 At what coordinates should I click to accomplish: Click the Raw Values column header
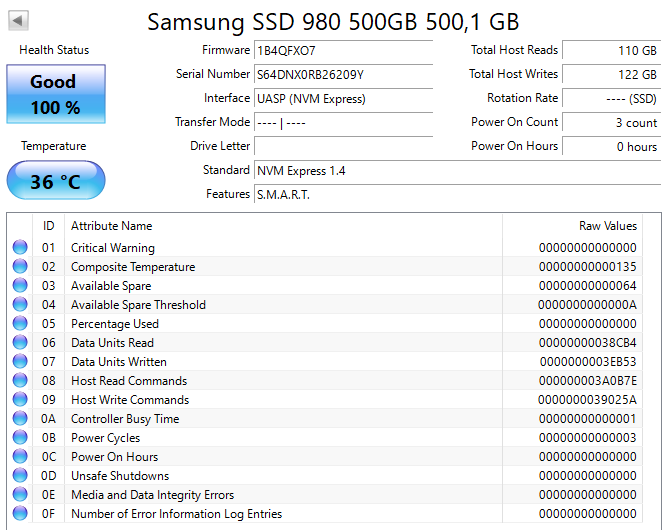click(x=607, y=226)
